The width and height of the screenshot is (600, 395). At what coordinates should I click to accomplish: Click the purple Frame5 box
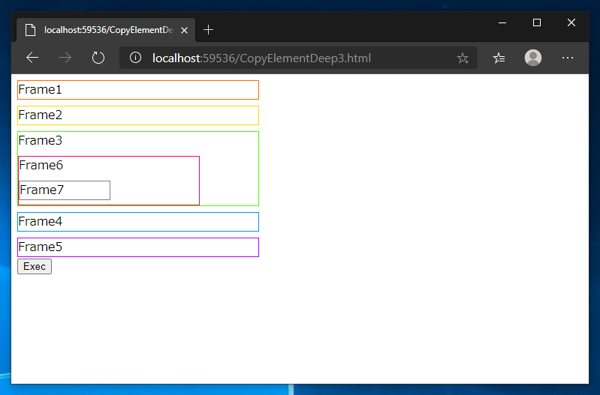[138, 247]
